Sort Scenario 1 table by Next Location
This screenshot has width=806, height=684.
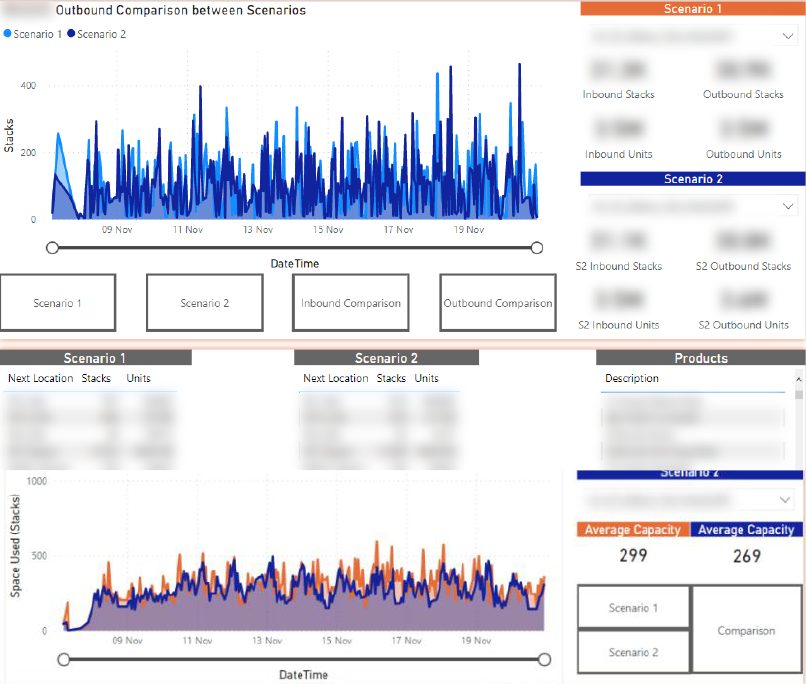click(40, 379)
